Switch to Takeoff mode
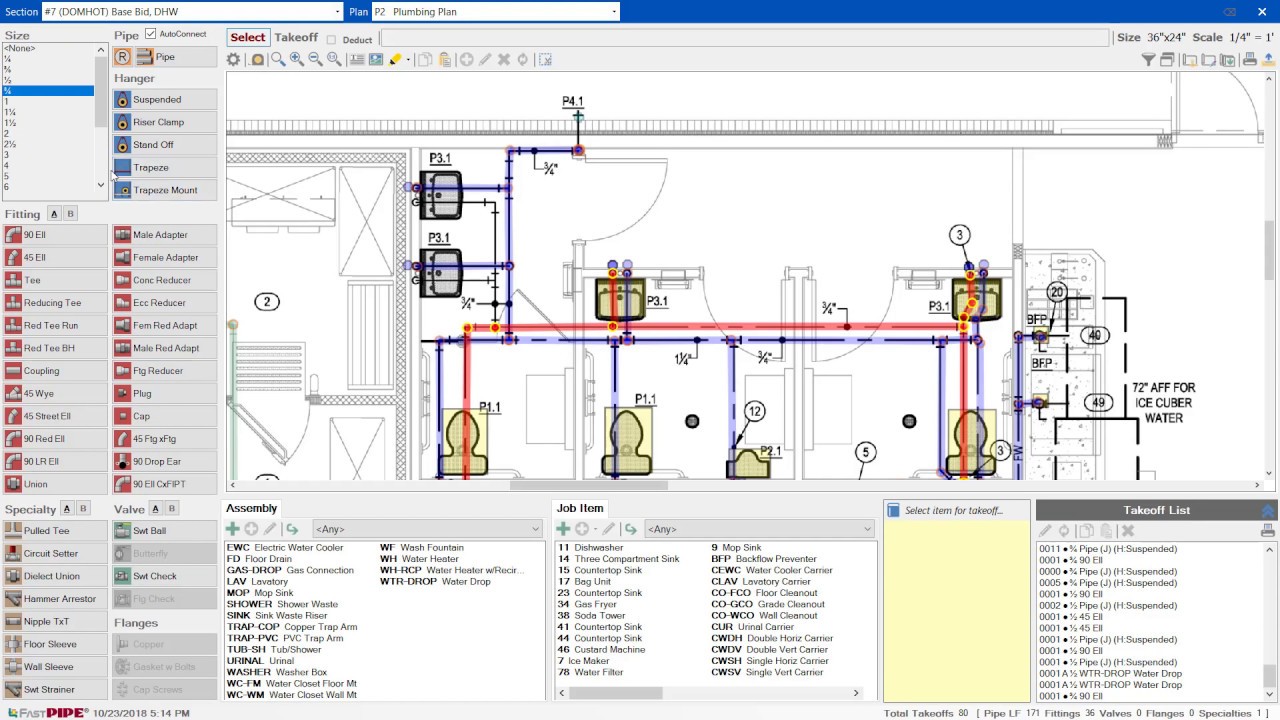This screenshot has width=1280, height=720. (296, 38)
